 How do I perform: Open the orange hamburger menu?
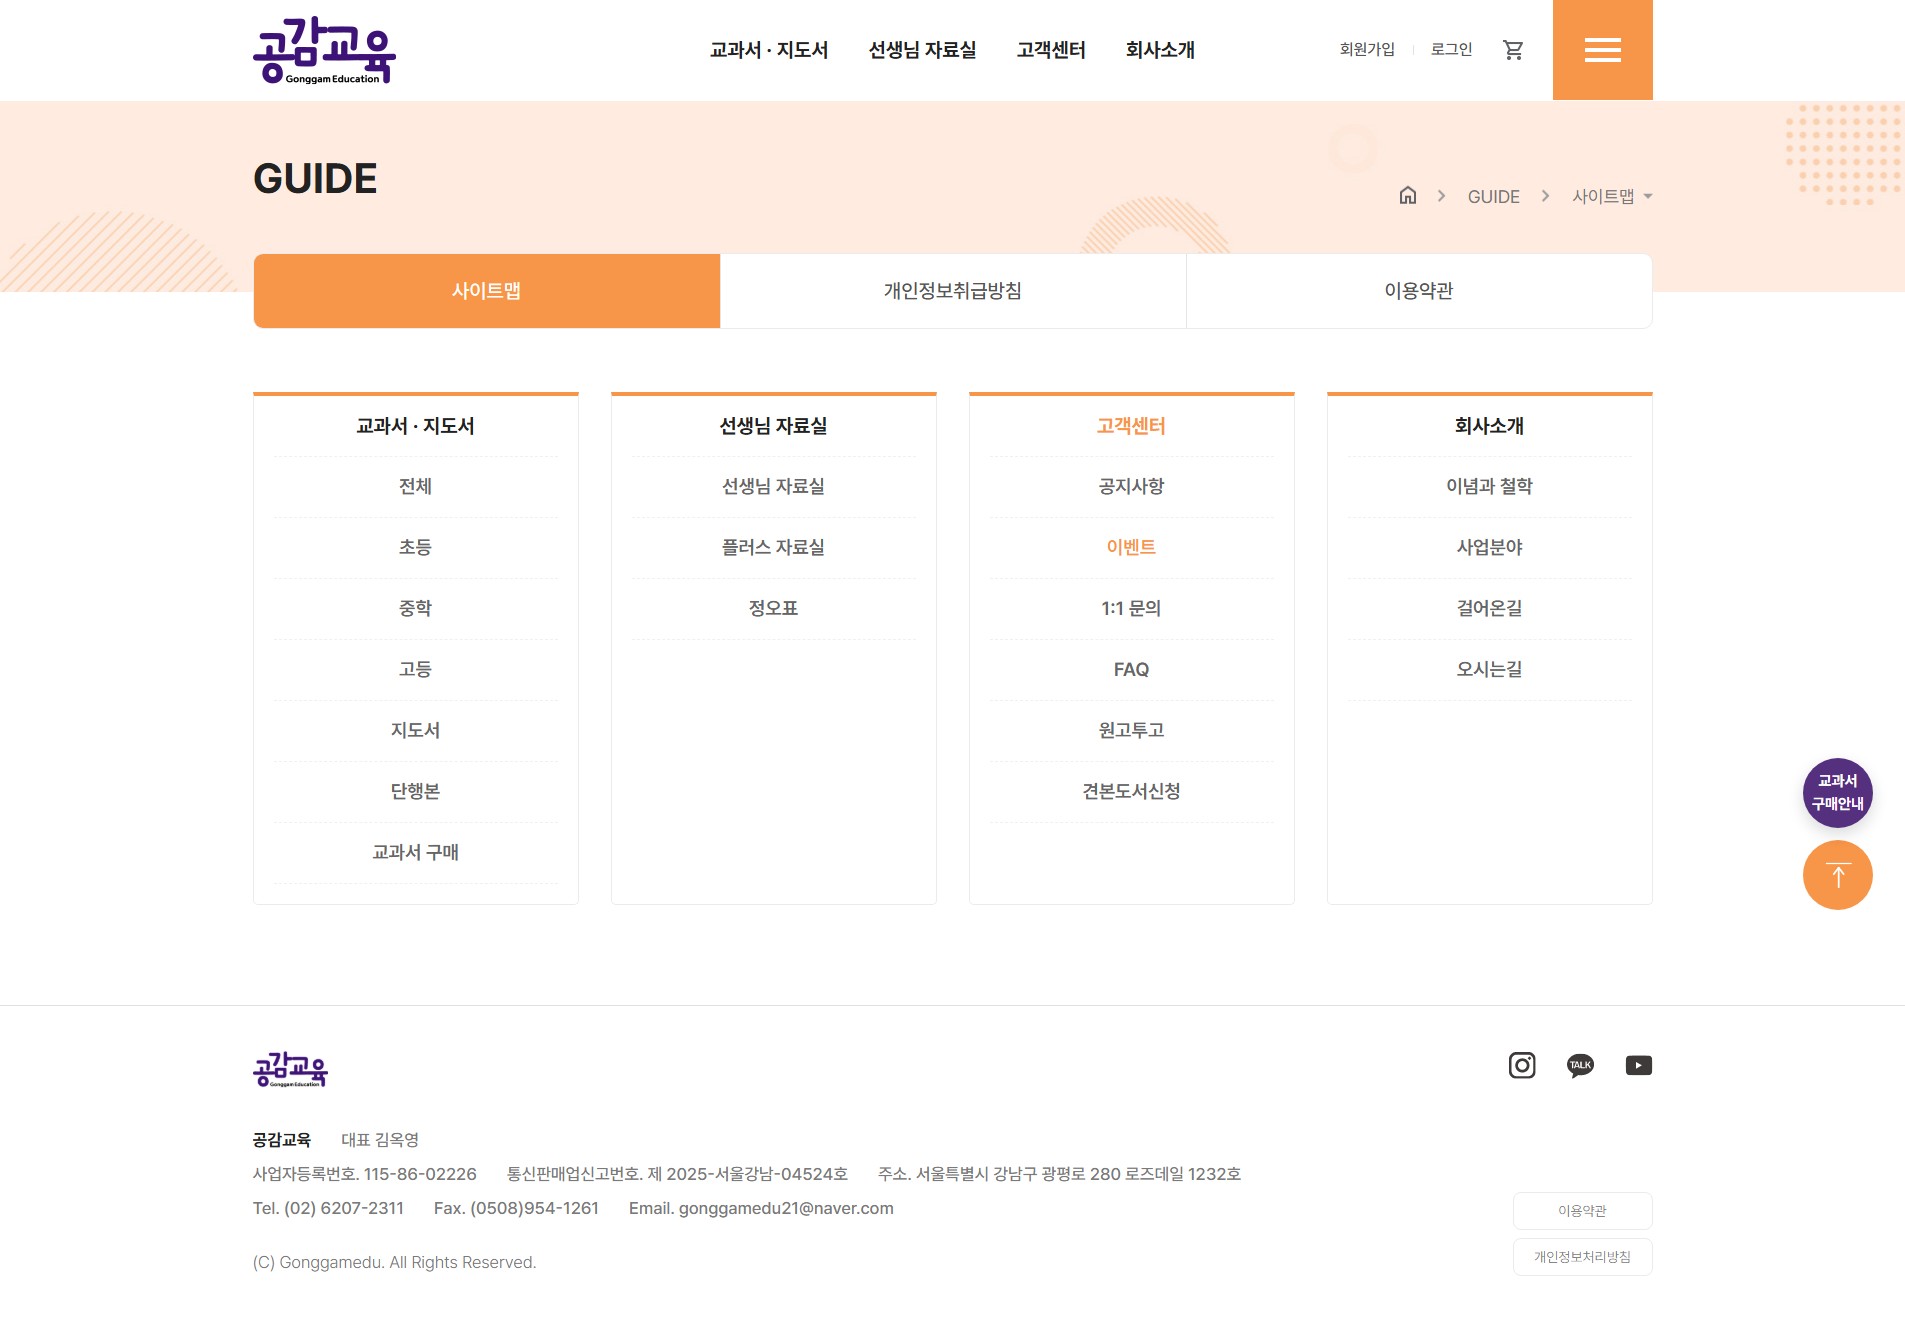(1602, 50)
